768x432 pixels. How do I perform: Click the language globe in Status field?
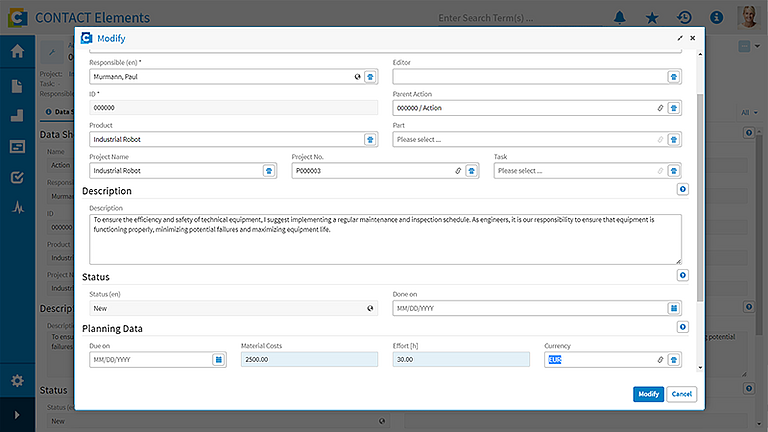pos(370,308)
